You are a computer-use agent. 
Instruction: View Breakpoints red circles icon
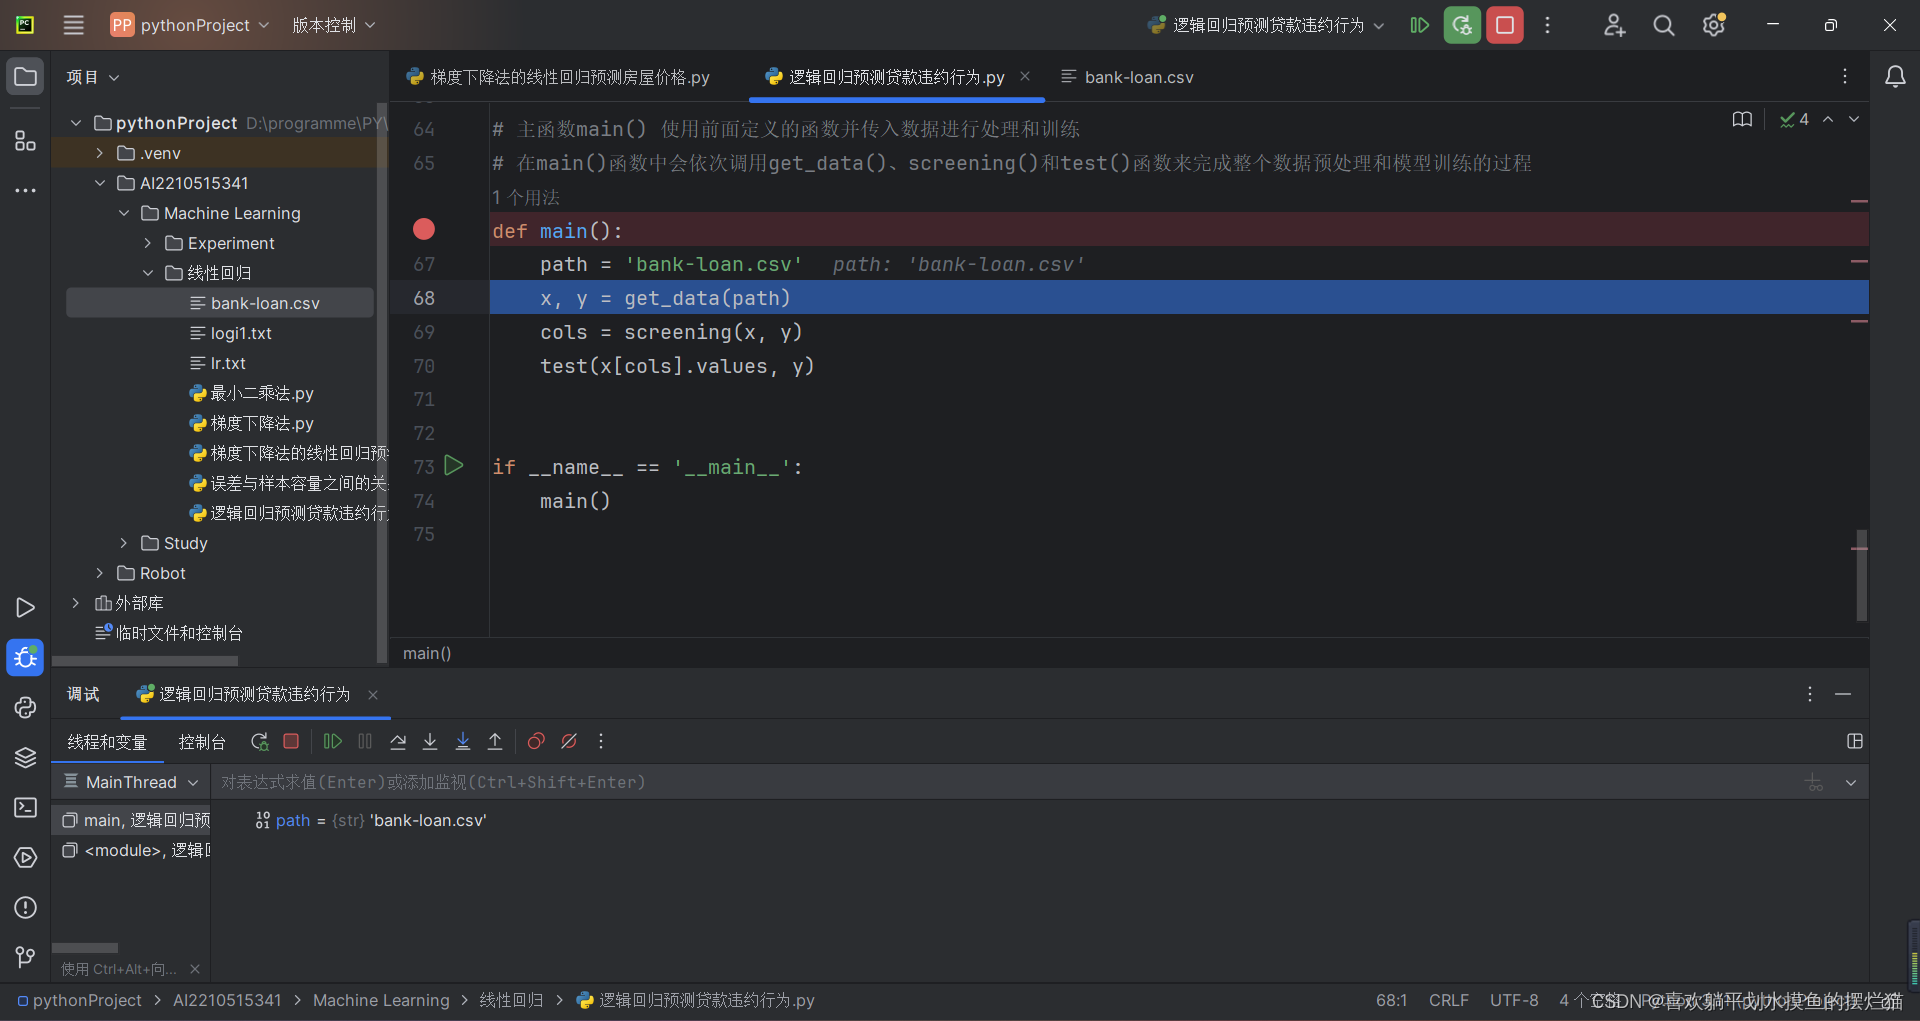coord(536,742)
